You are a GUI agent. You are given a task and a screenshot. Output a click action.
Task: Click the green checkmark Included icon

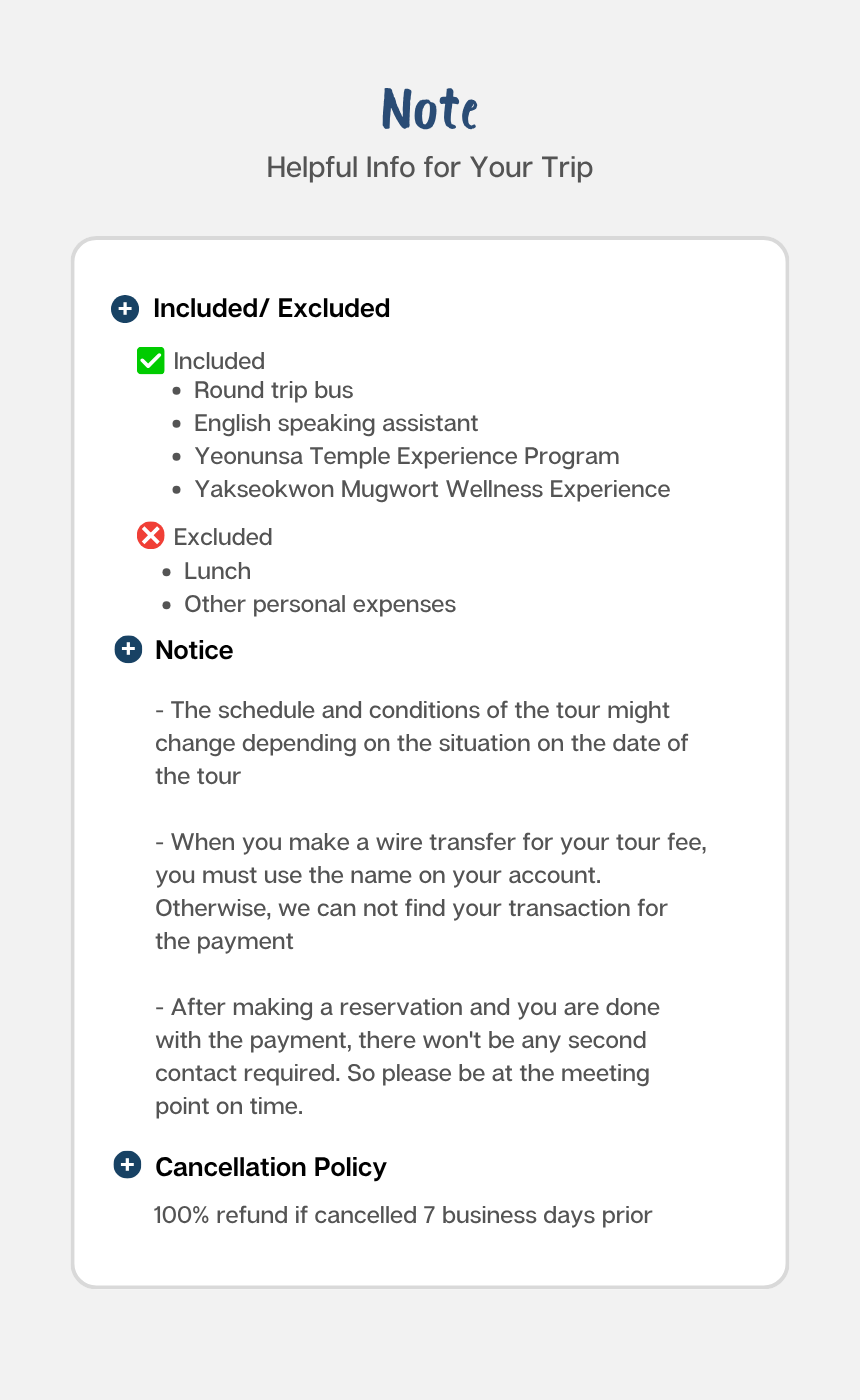pos(150,360)
